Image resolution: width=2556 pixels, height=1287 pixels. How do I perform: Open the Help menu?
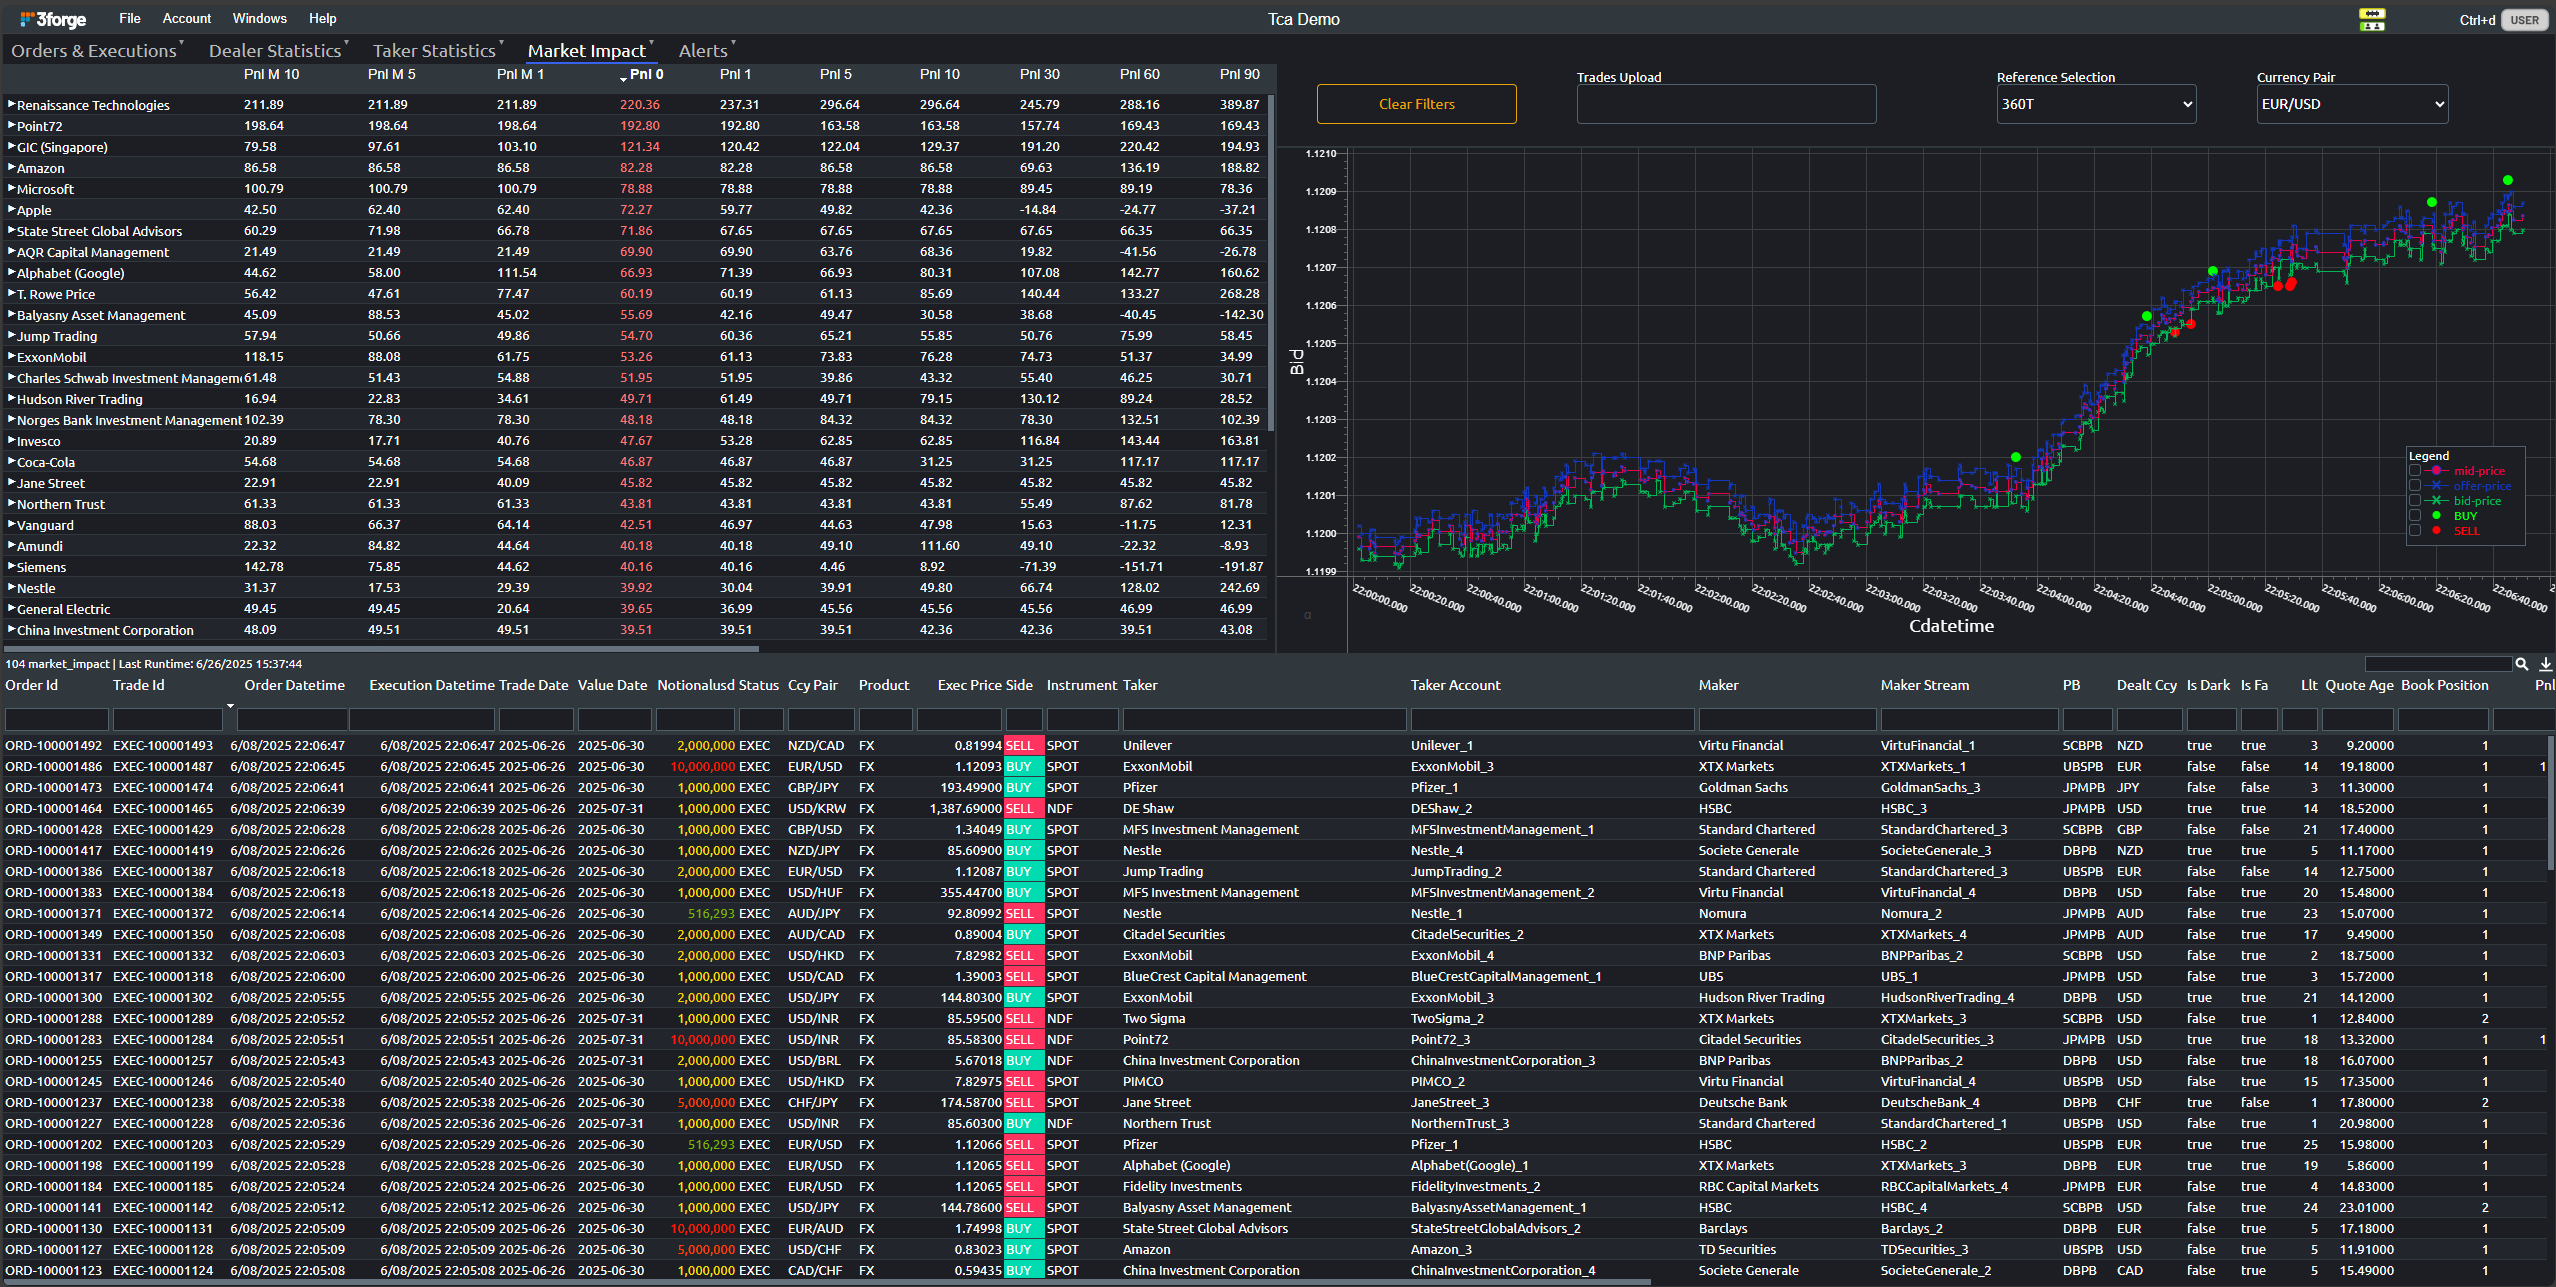coord(322,19)
